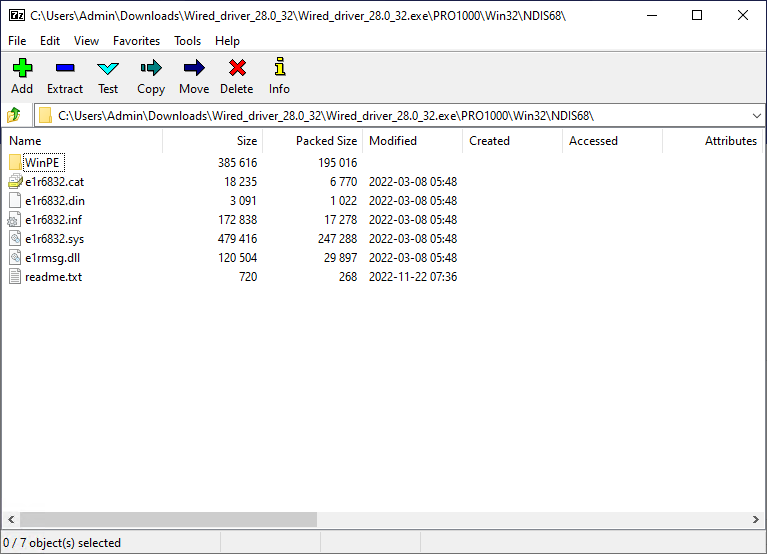Click the red Delete icon
Image resolution: width=767 pixels, height=554 pixels.
[x=237, y=69]
